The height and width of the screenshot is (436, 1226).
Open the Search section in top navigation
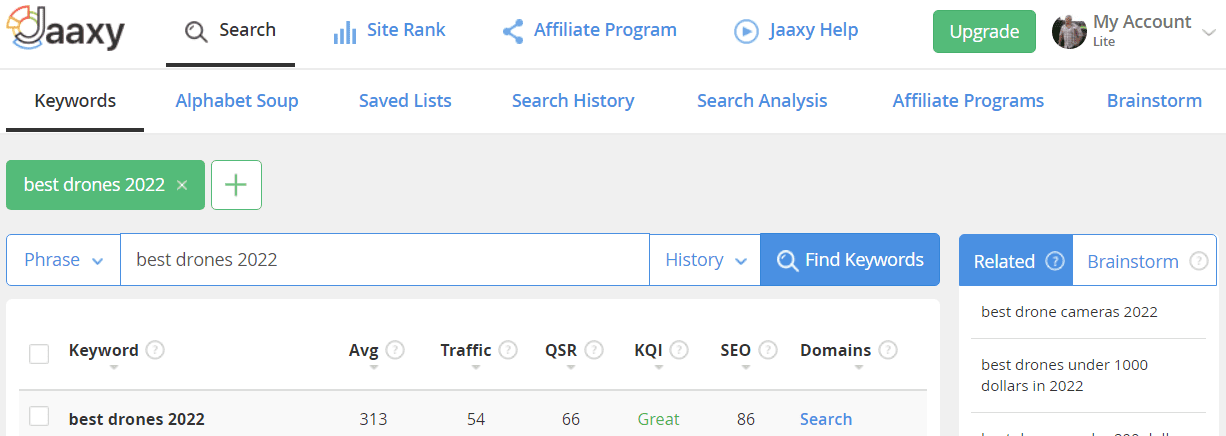(x=231, y=31)
